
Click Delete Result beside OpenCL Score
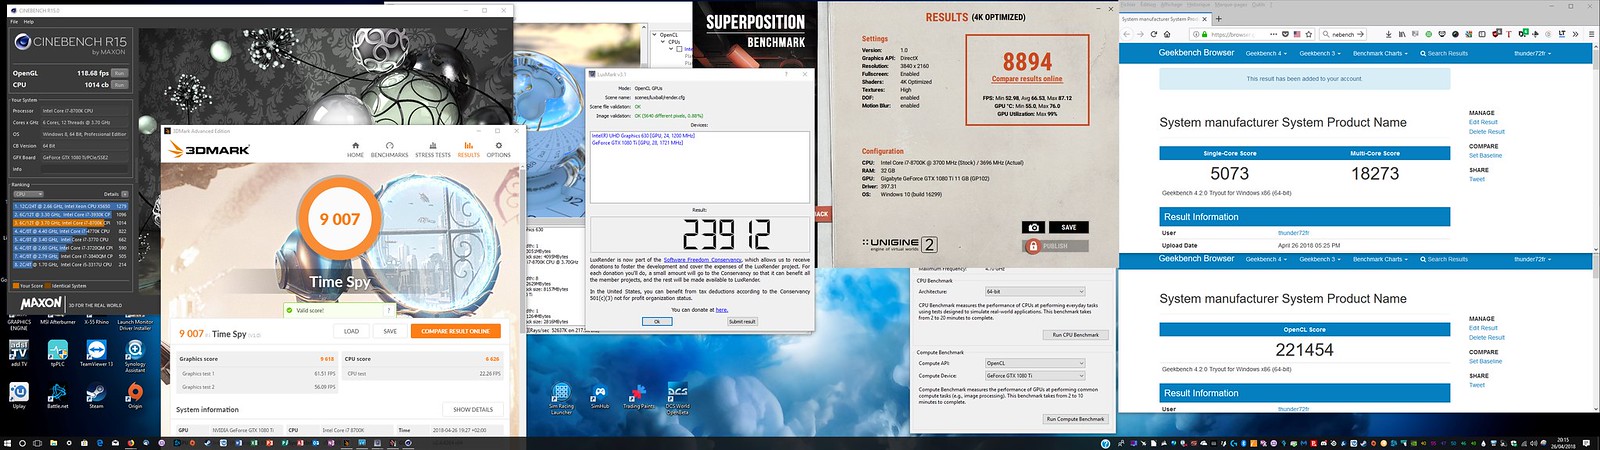point(1486,338)
